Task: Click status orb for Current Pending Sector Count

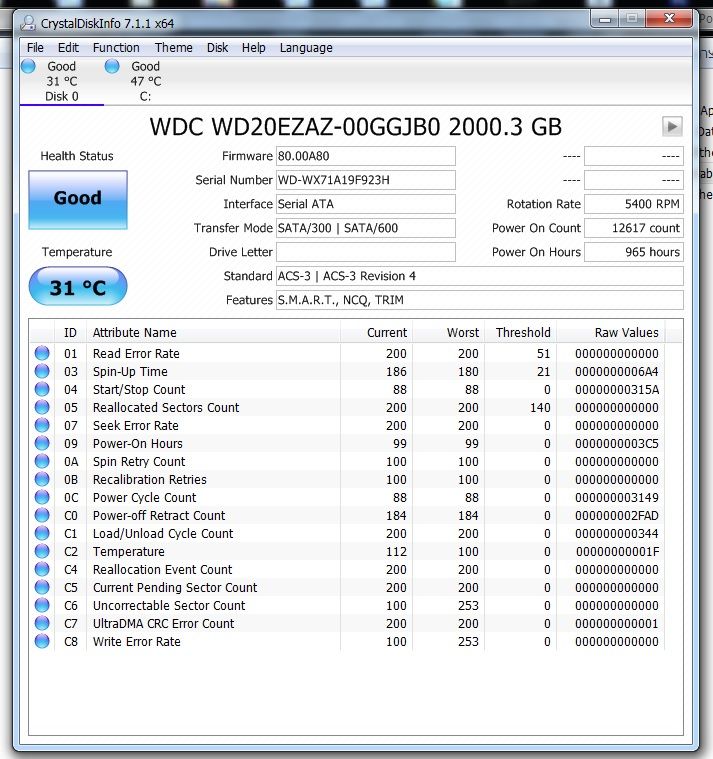Action: (x=42, y=587)
